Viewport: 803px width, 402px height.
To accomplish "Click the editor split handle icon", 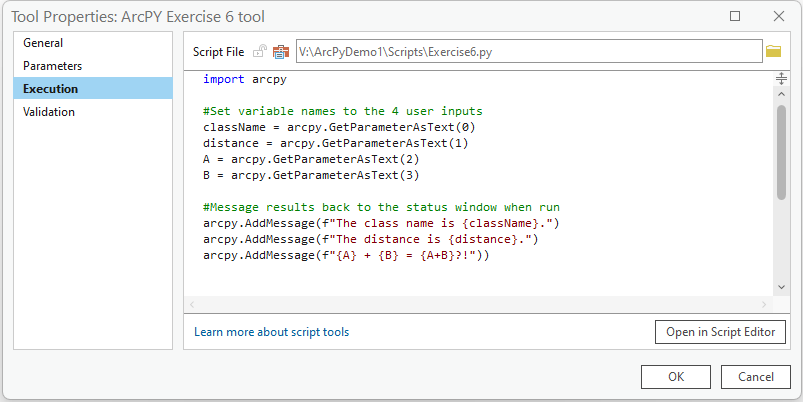I will point(781,79).
